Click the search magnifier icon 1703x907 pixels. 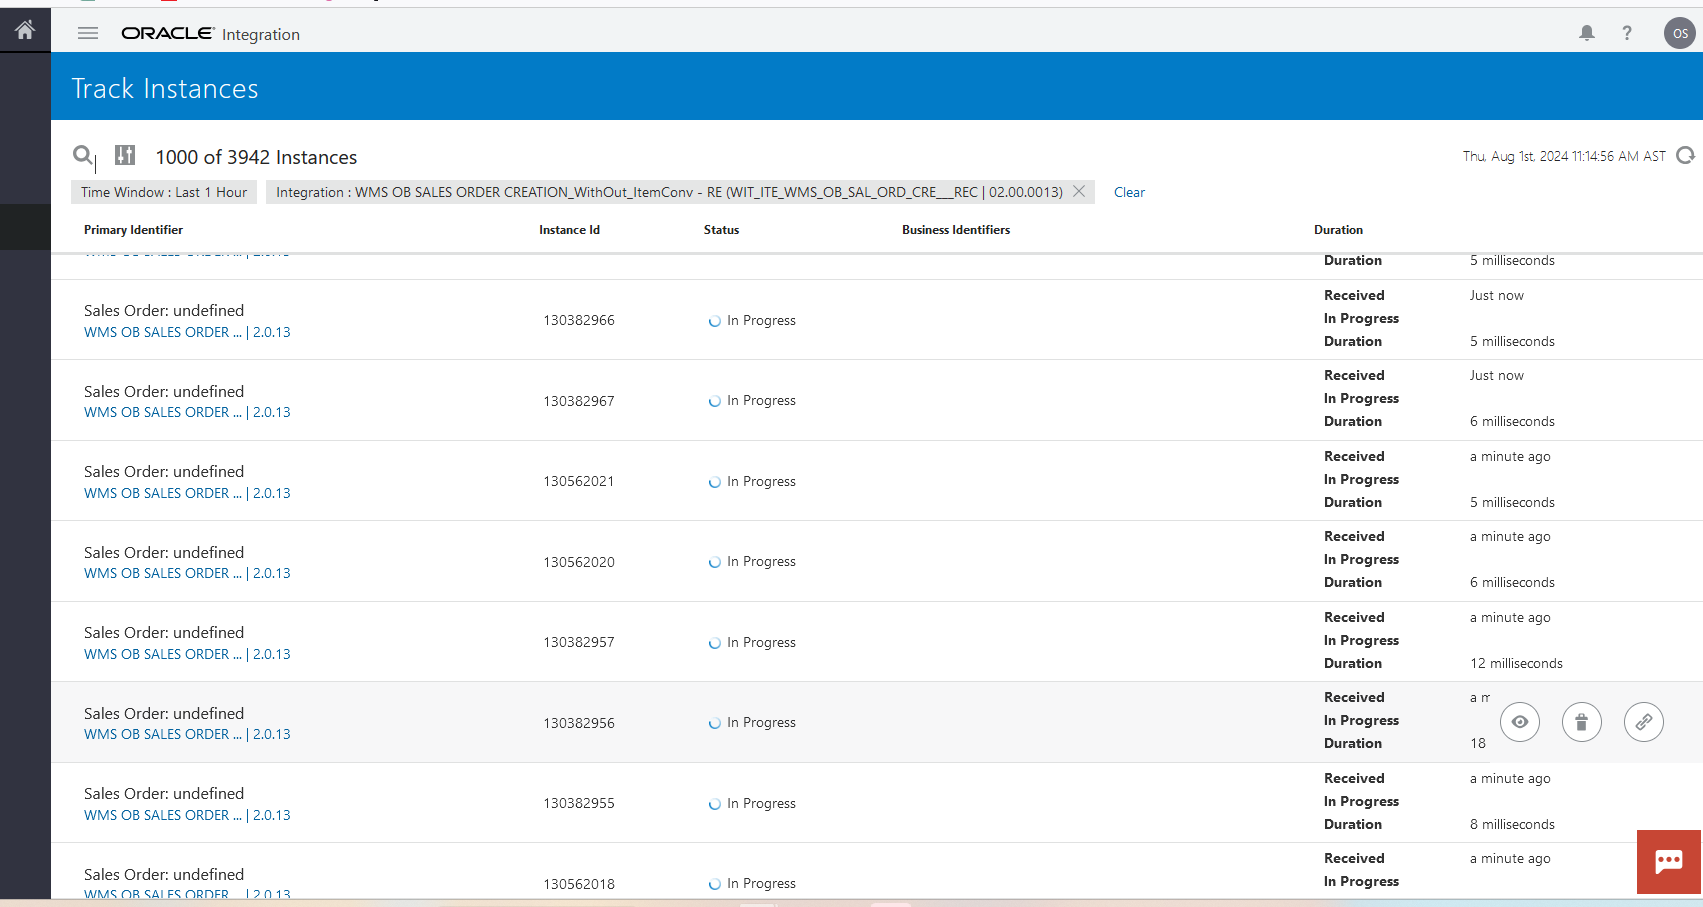[83, 155]
